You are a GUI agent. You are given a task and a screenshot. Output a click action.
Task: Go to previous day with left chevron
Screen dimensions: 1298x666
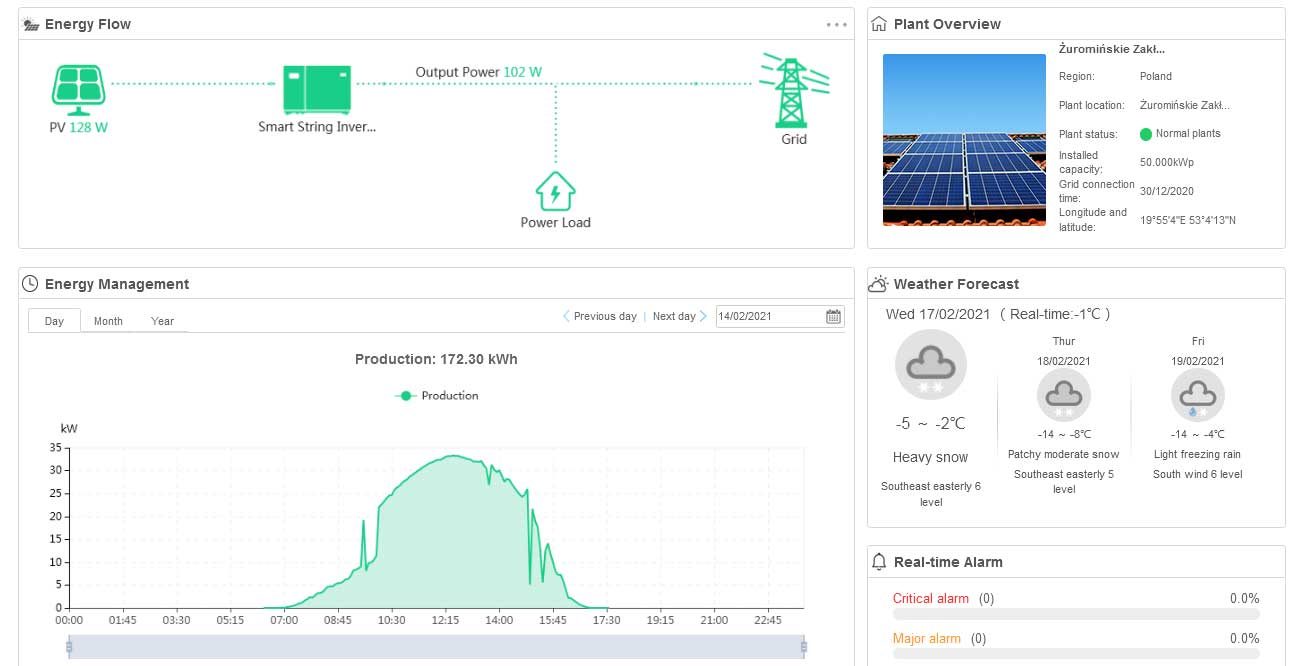(x=567, y=317)
